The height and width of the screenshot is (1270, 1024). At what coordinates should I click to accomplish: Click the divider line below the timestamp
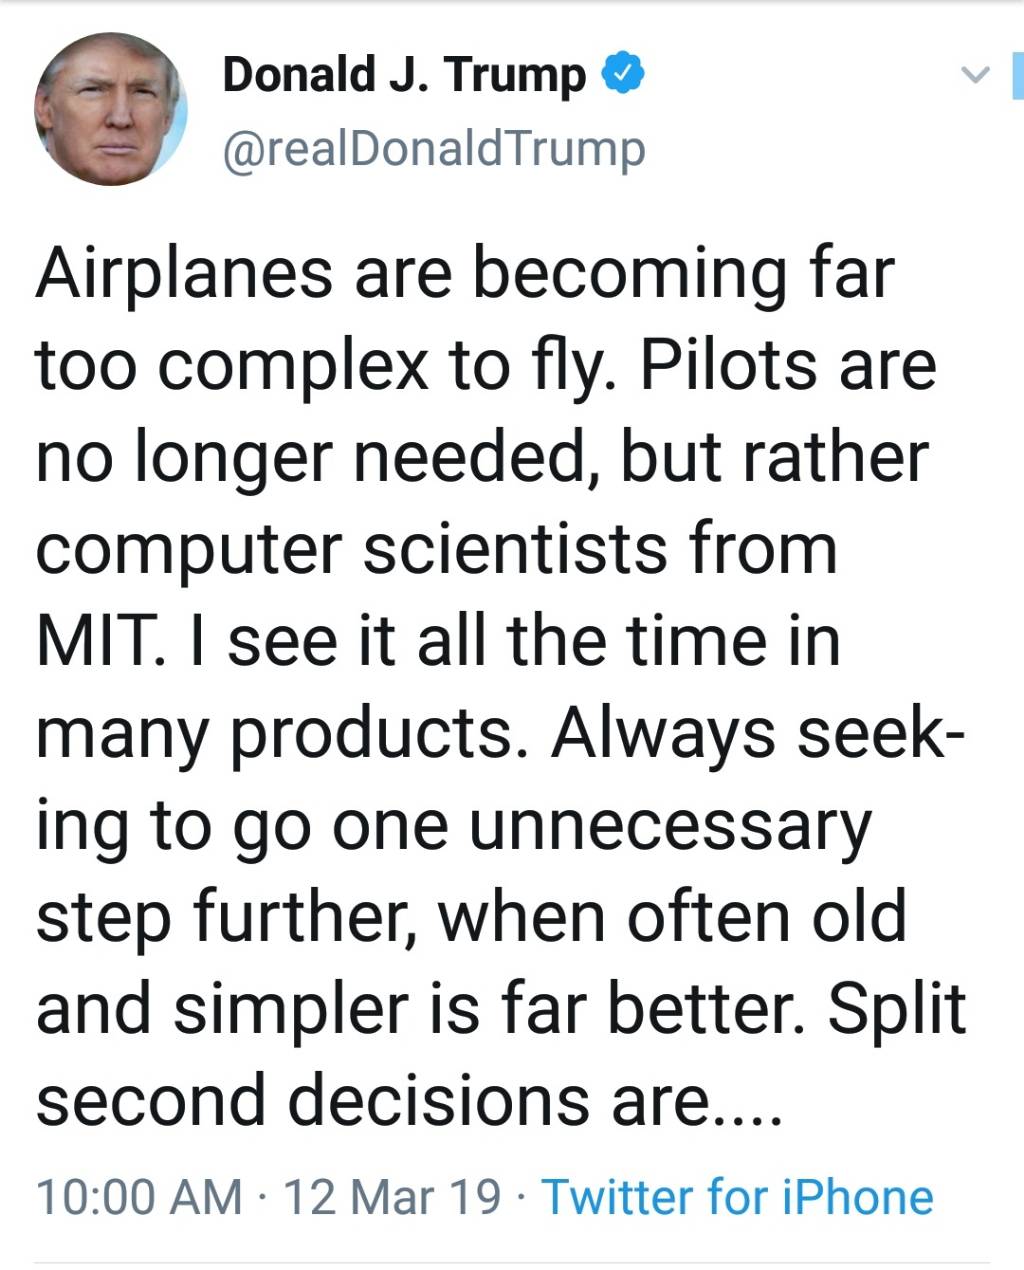pos(512,1262)
